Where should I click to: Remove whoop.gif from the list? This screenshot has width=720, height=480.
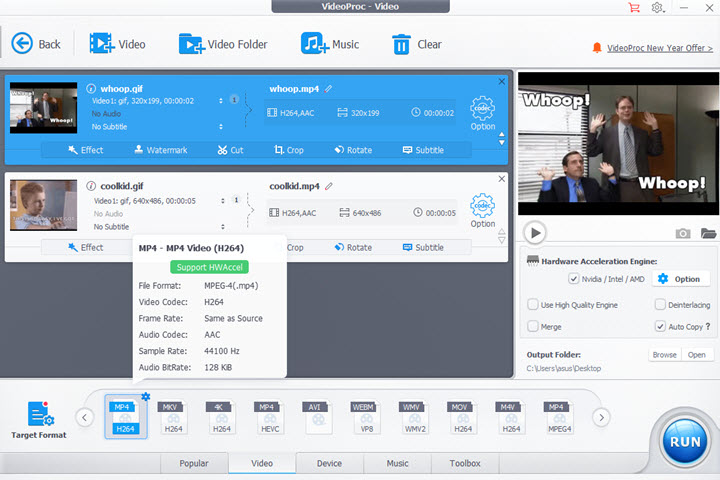pyautogui.click(x=501, y=81)
